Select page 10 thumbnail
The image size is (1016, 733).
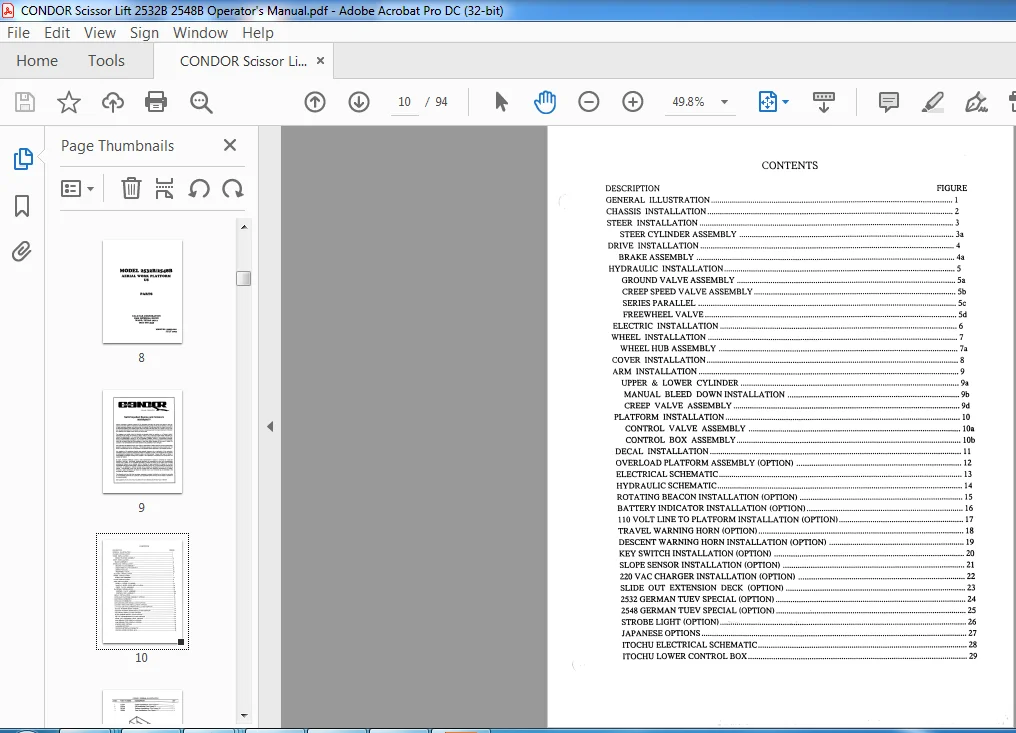[x=143, y=592]
